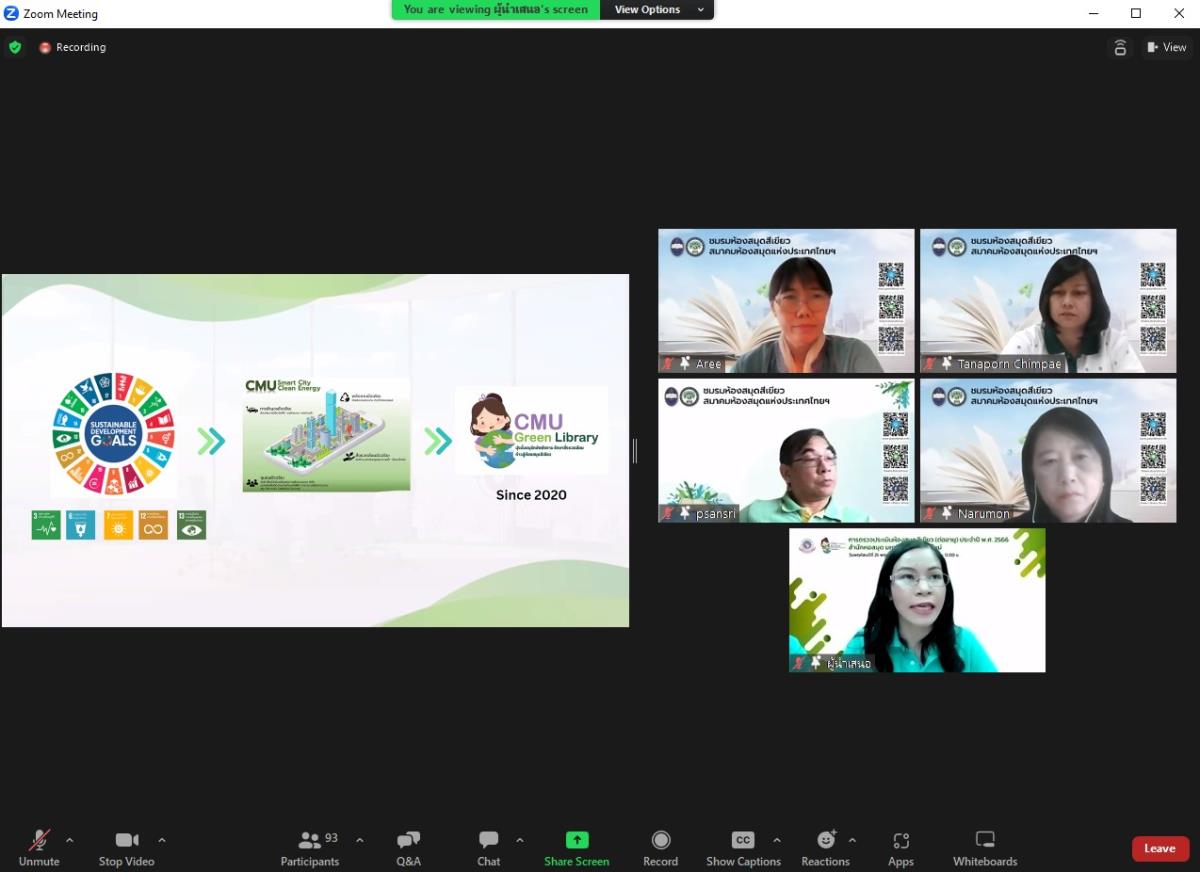
Task: Click the green Share Screen icon
Action: pos(577,840)
